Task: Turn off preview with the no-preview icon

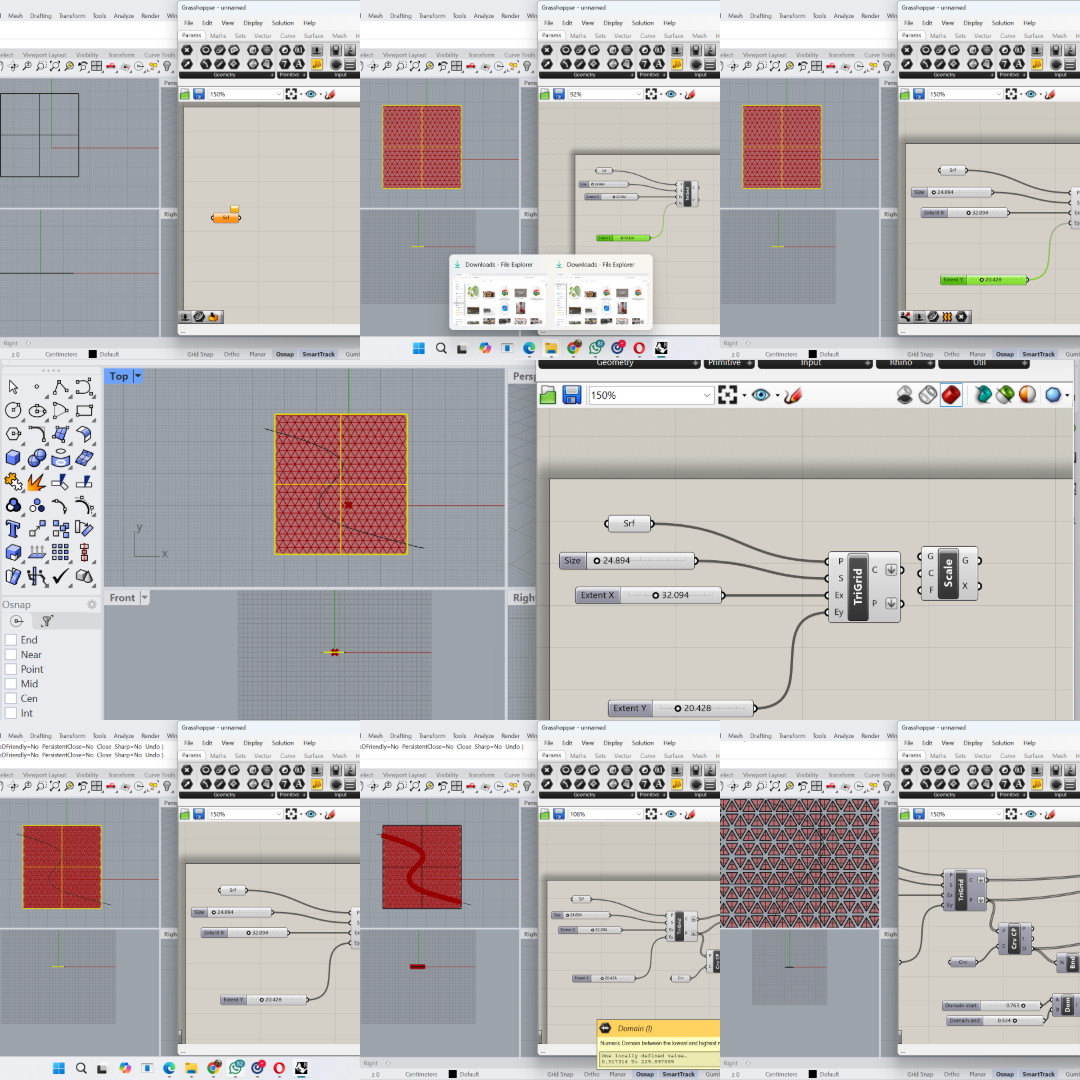Action: (904, 395)
